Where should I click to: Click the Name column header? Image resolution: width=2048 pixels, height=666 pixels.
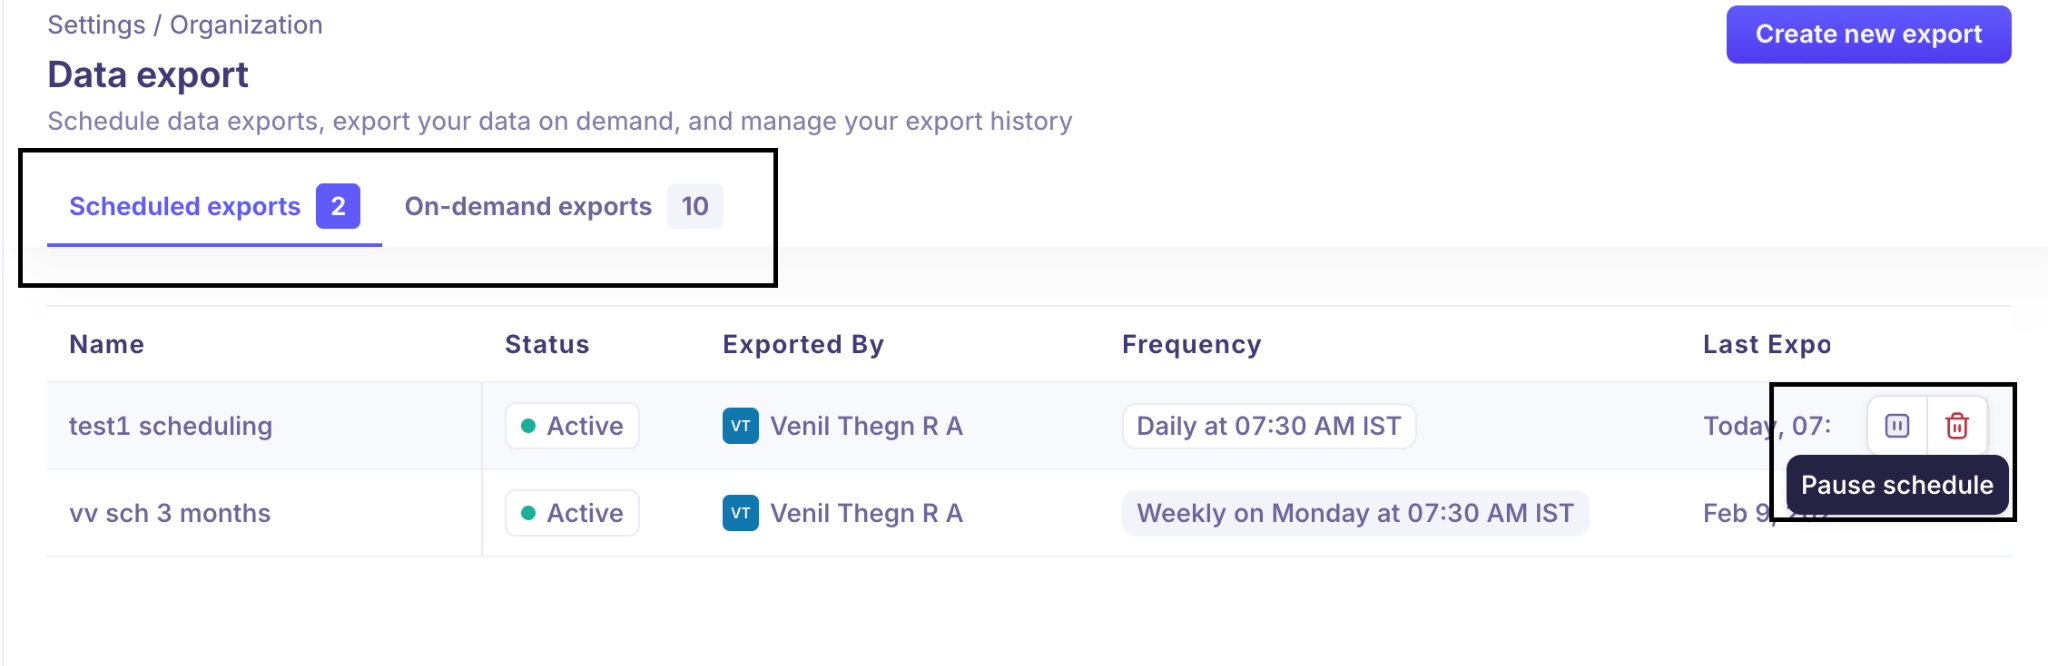coord(107,344)
